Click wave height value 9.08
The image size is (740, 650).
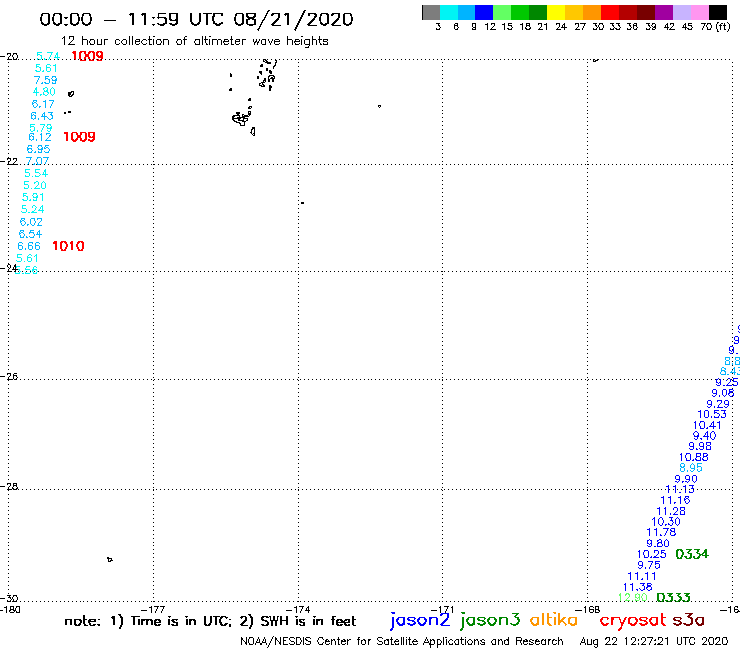pyautogui.click(x=723, y=393)
